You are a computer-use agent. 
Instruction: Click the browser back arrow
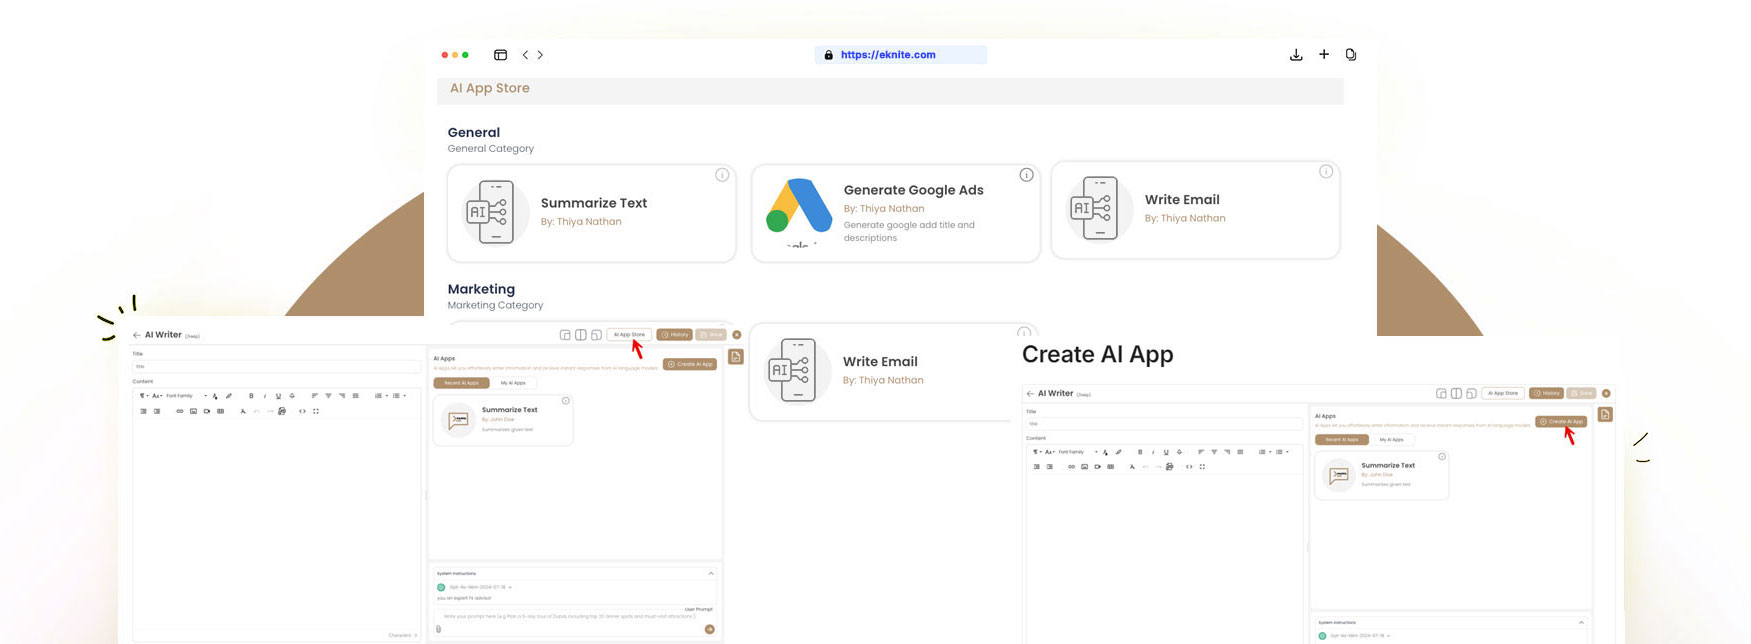(x=525, y=55)
